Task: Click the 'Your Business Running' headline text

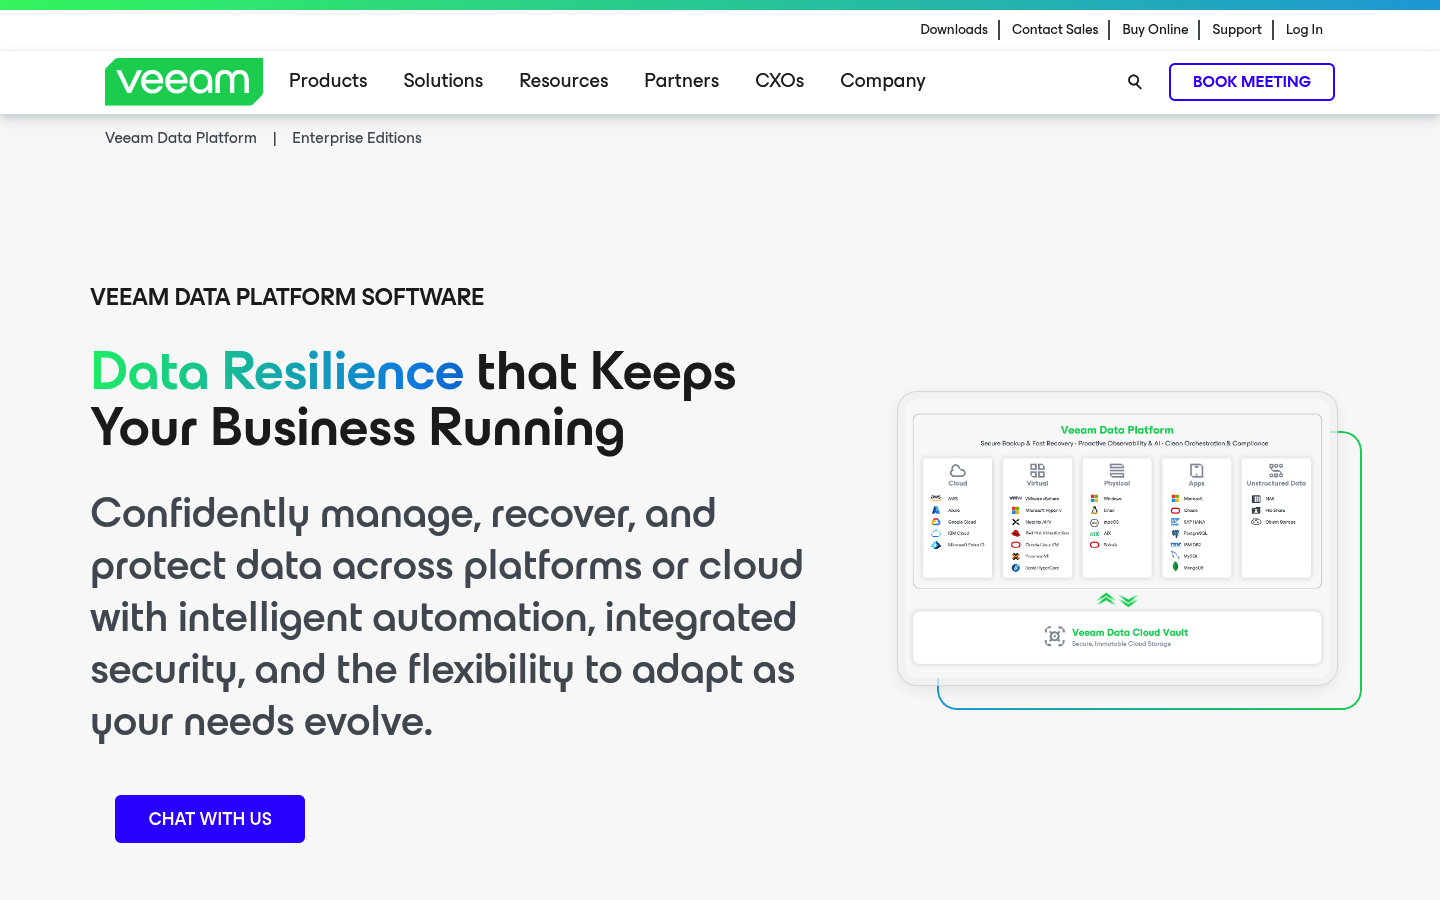Action: 357,428
